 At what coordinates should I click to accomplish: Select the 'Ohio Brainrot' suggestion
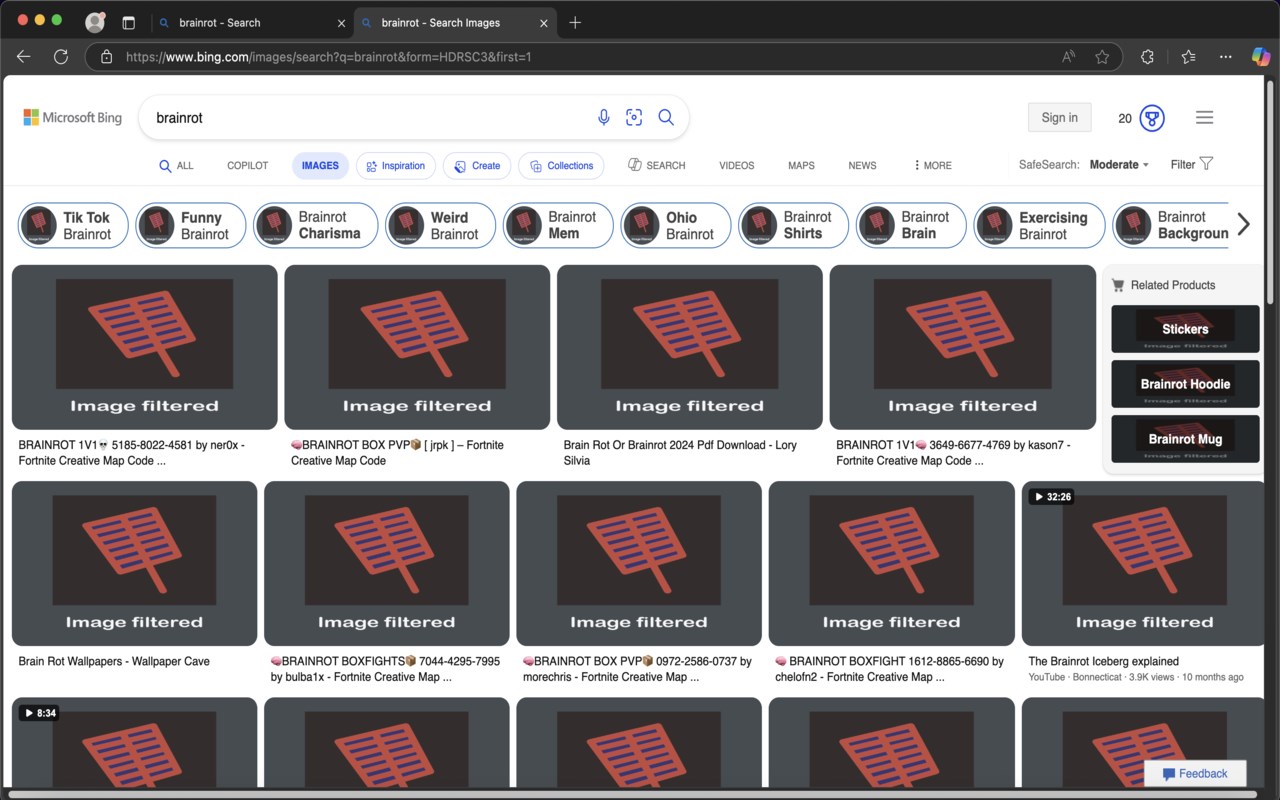[x=677, y=225]
